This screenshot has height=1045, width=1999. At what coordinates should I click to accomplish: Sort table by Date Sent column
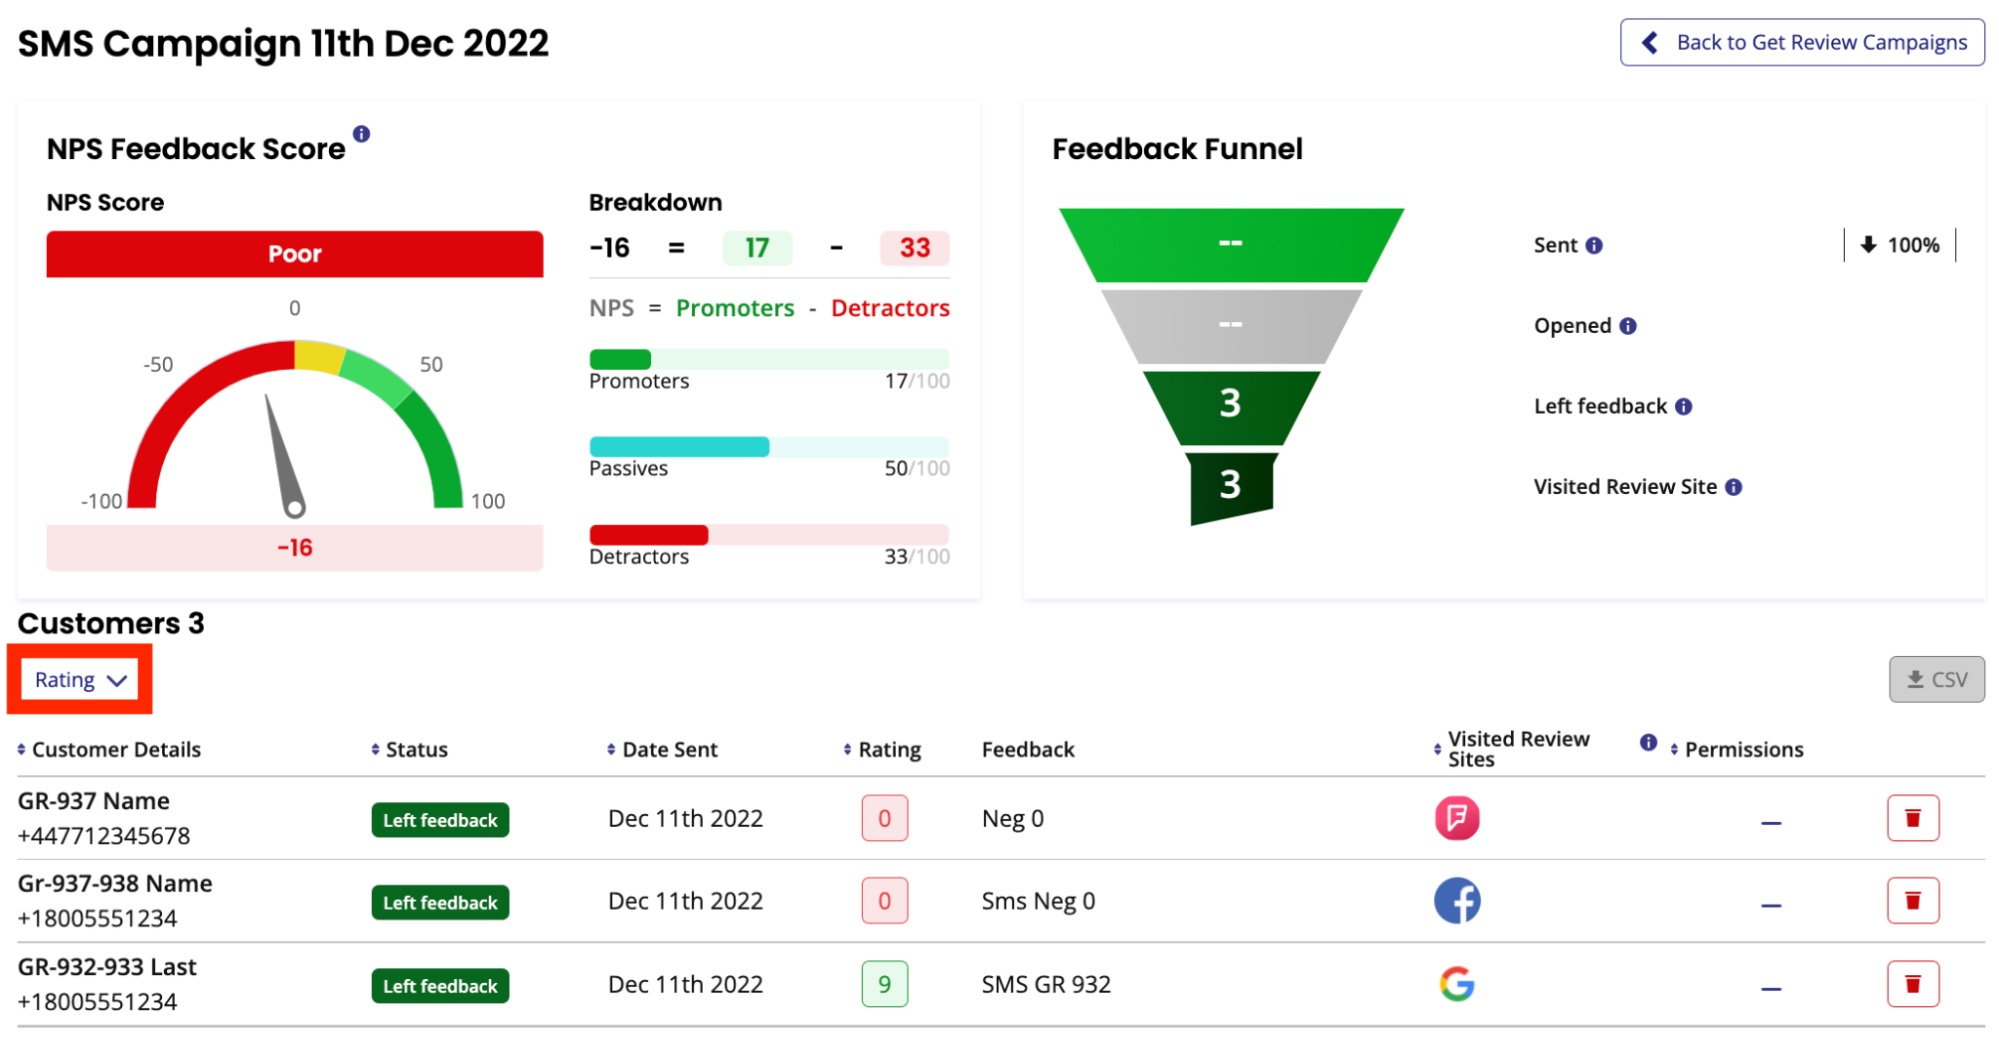662,750
